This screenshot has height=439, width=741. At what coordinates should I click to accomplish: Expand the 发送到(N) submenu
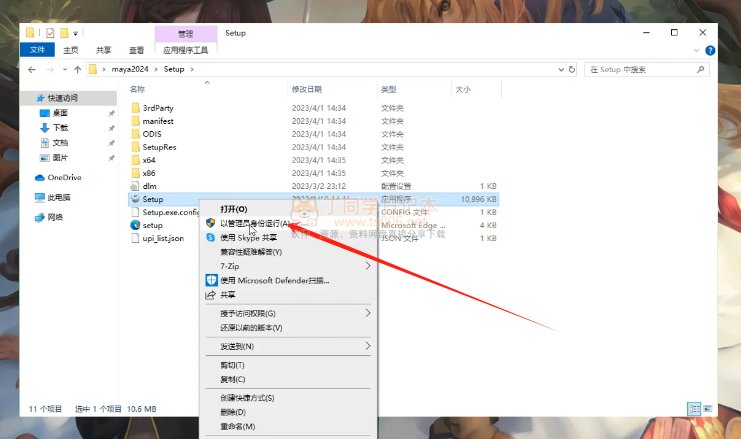367,345
